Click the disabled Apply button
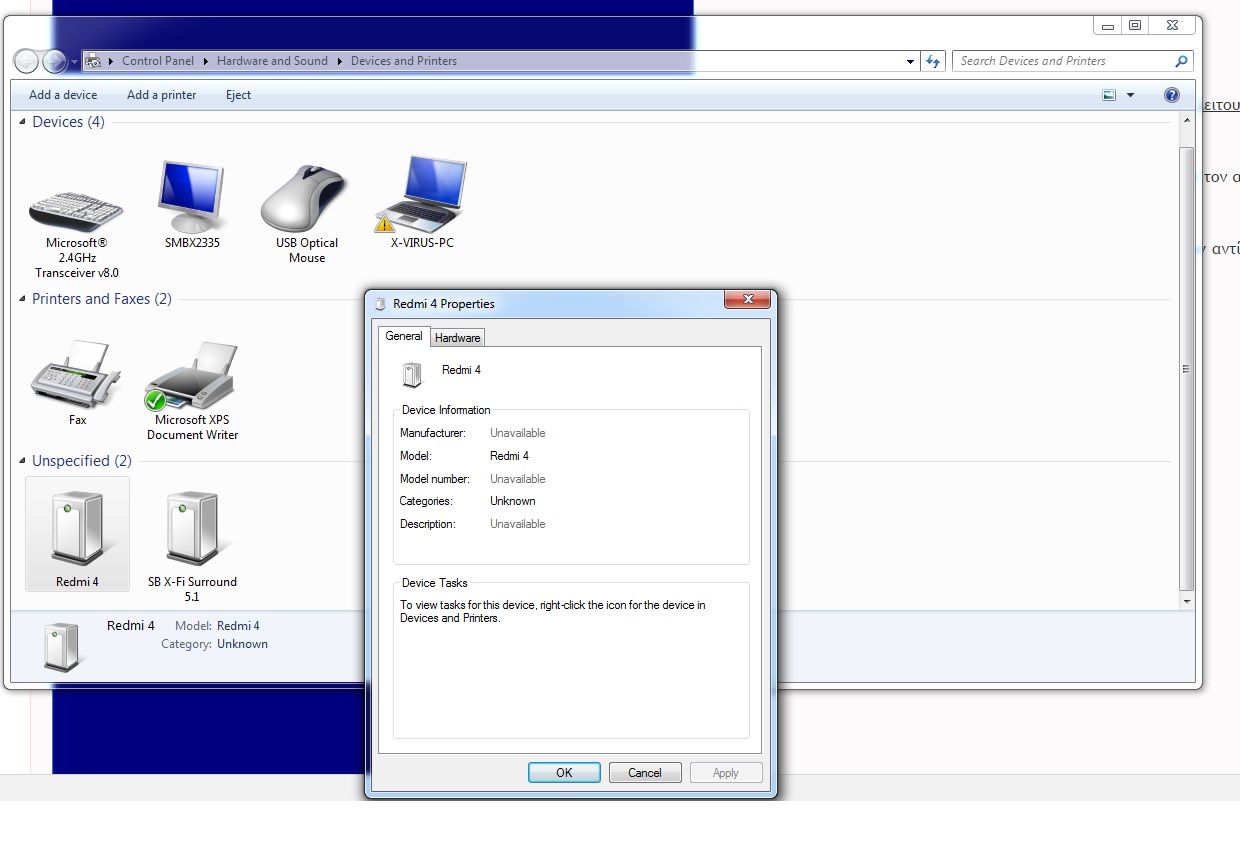Viewport: 1240px width, 868px height. (x=726, y=772)
